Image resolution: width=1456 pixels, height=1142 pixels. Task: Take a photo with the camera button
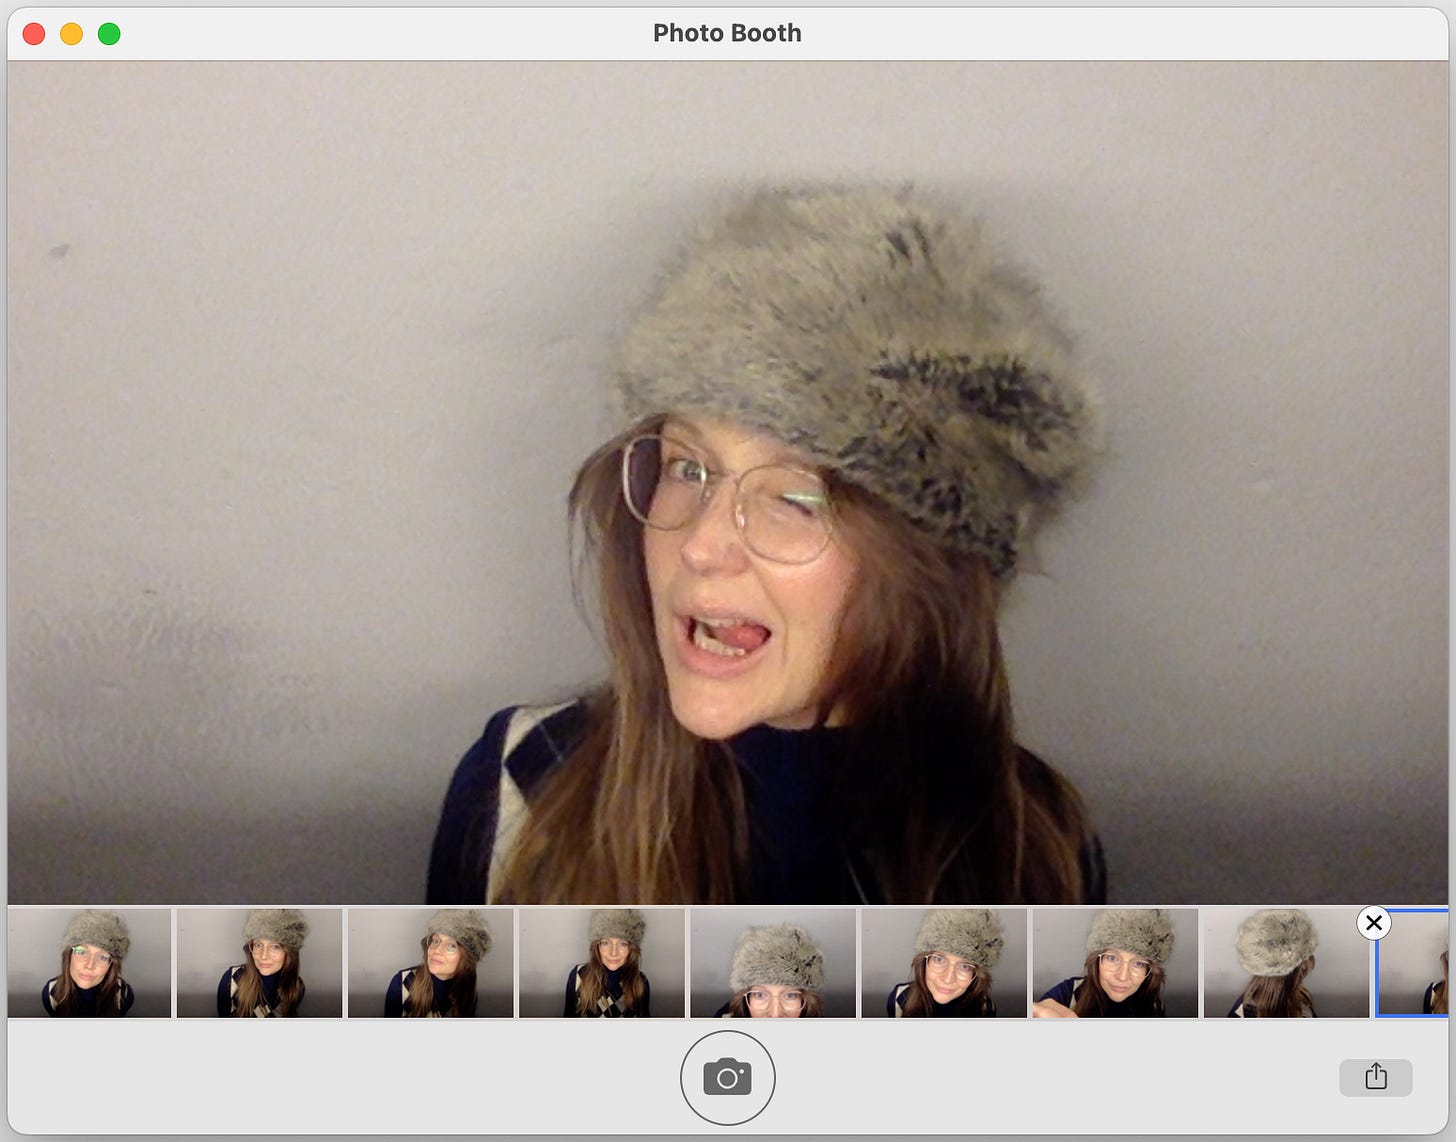pyautogui.click(x=727, y=1078)
